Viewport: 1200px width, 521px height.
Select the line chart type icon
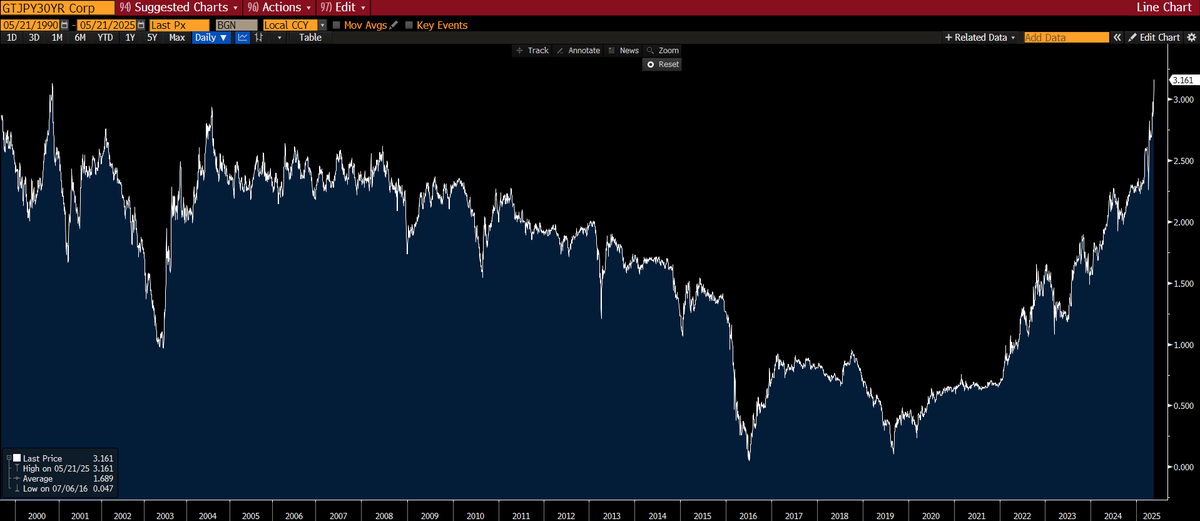click(x=242, y=37)
